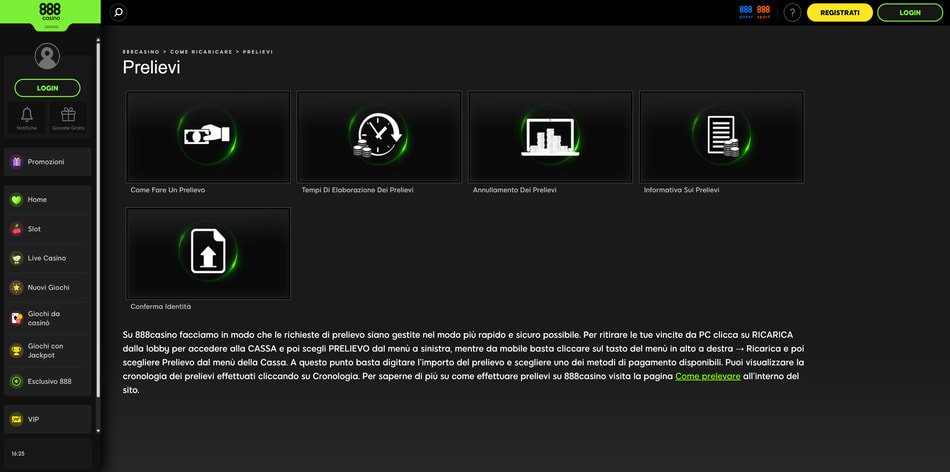The height and width of the screenshot is (472, 950).
Task: Open Live Casino from sidebar
Action: pos(47,258)
